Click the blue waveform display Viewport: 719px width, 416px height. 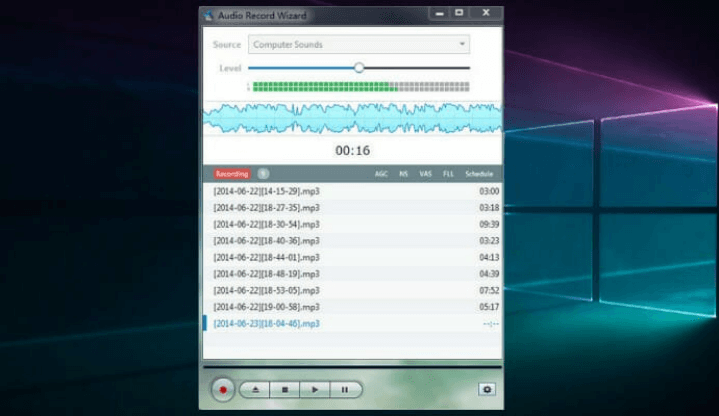(x=353, y=118)
